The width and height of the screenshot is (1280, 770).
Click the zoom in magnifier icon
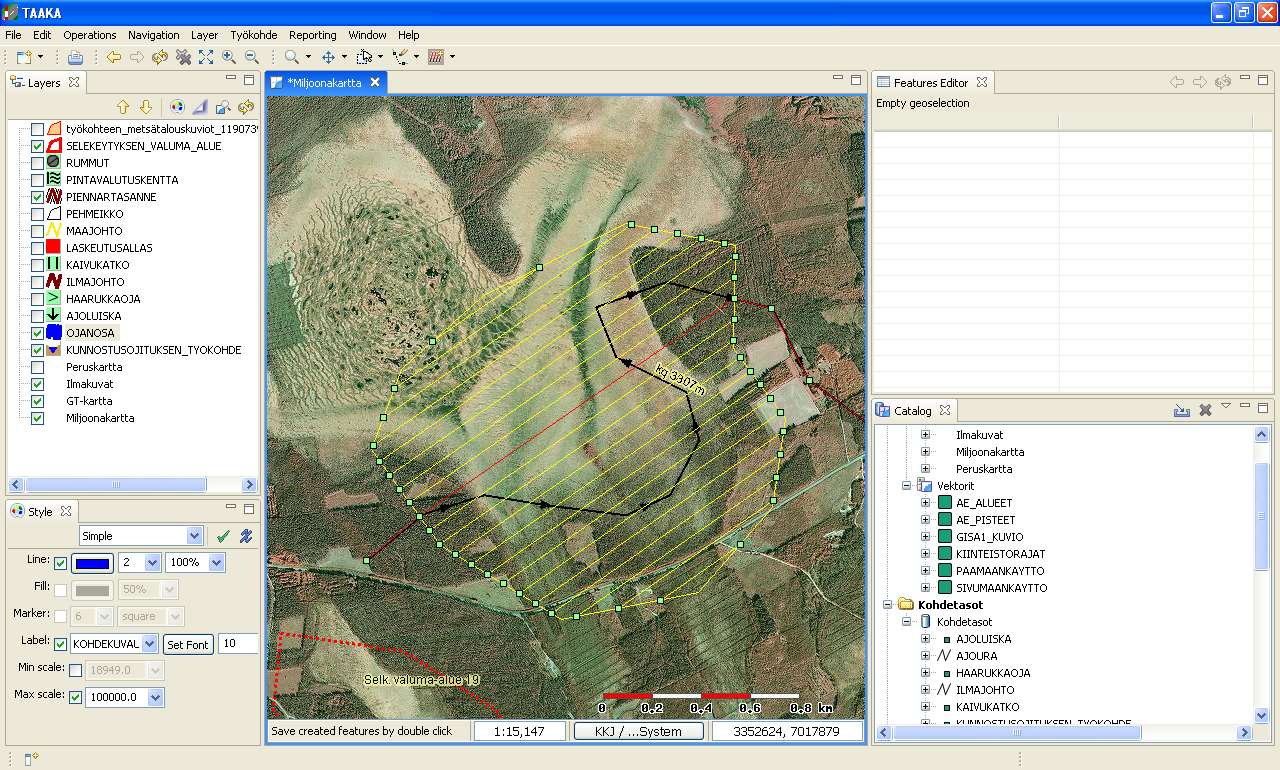coord(229,57)
